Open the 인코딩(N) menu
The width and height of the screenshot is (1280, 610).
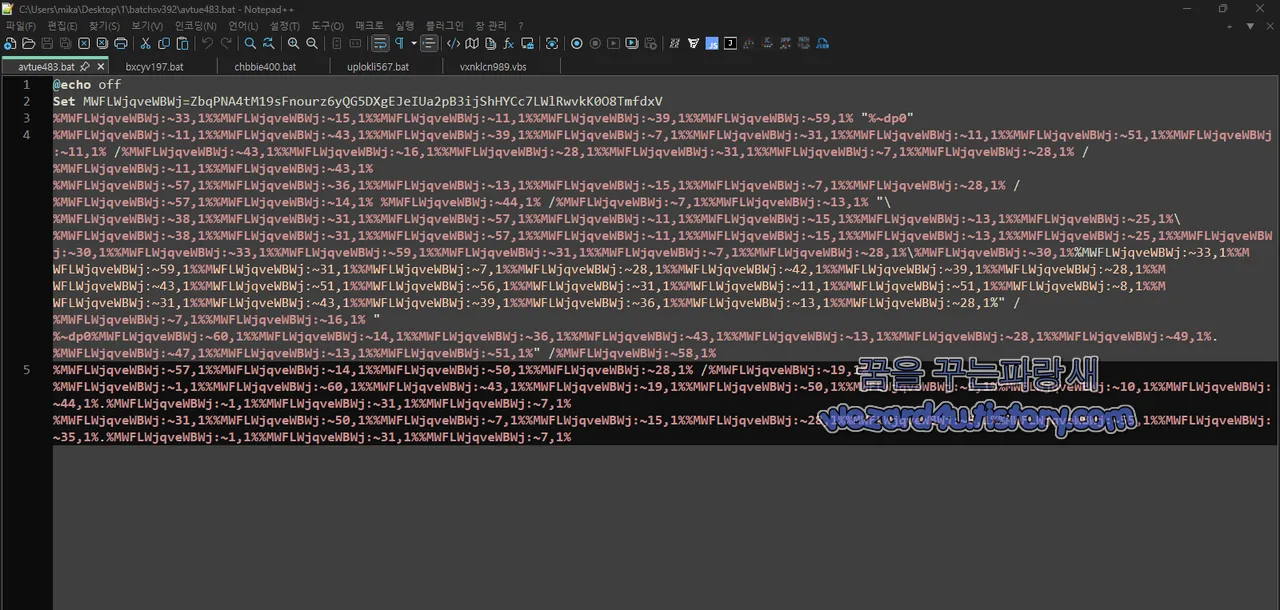(195, 25)
